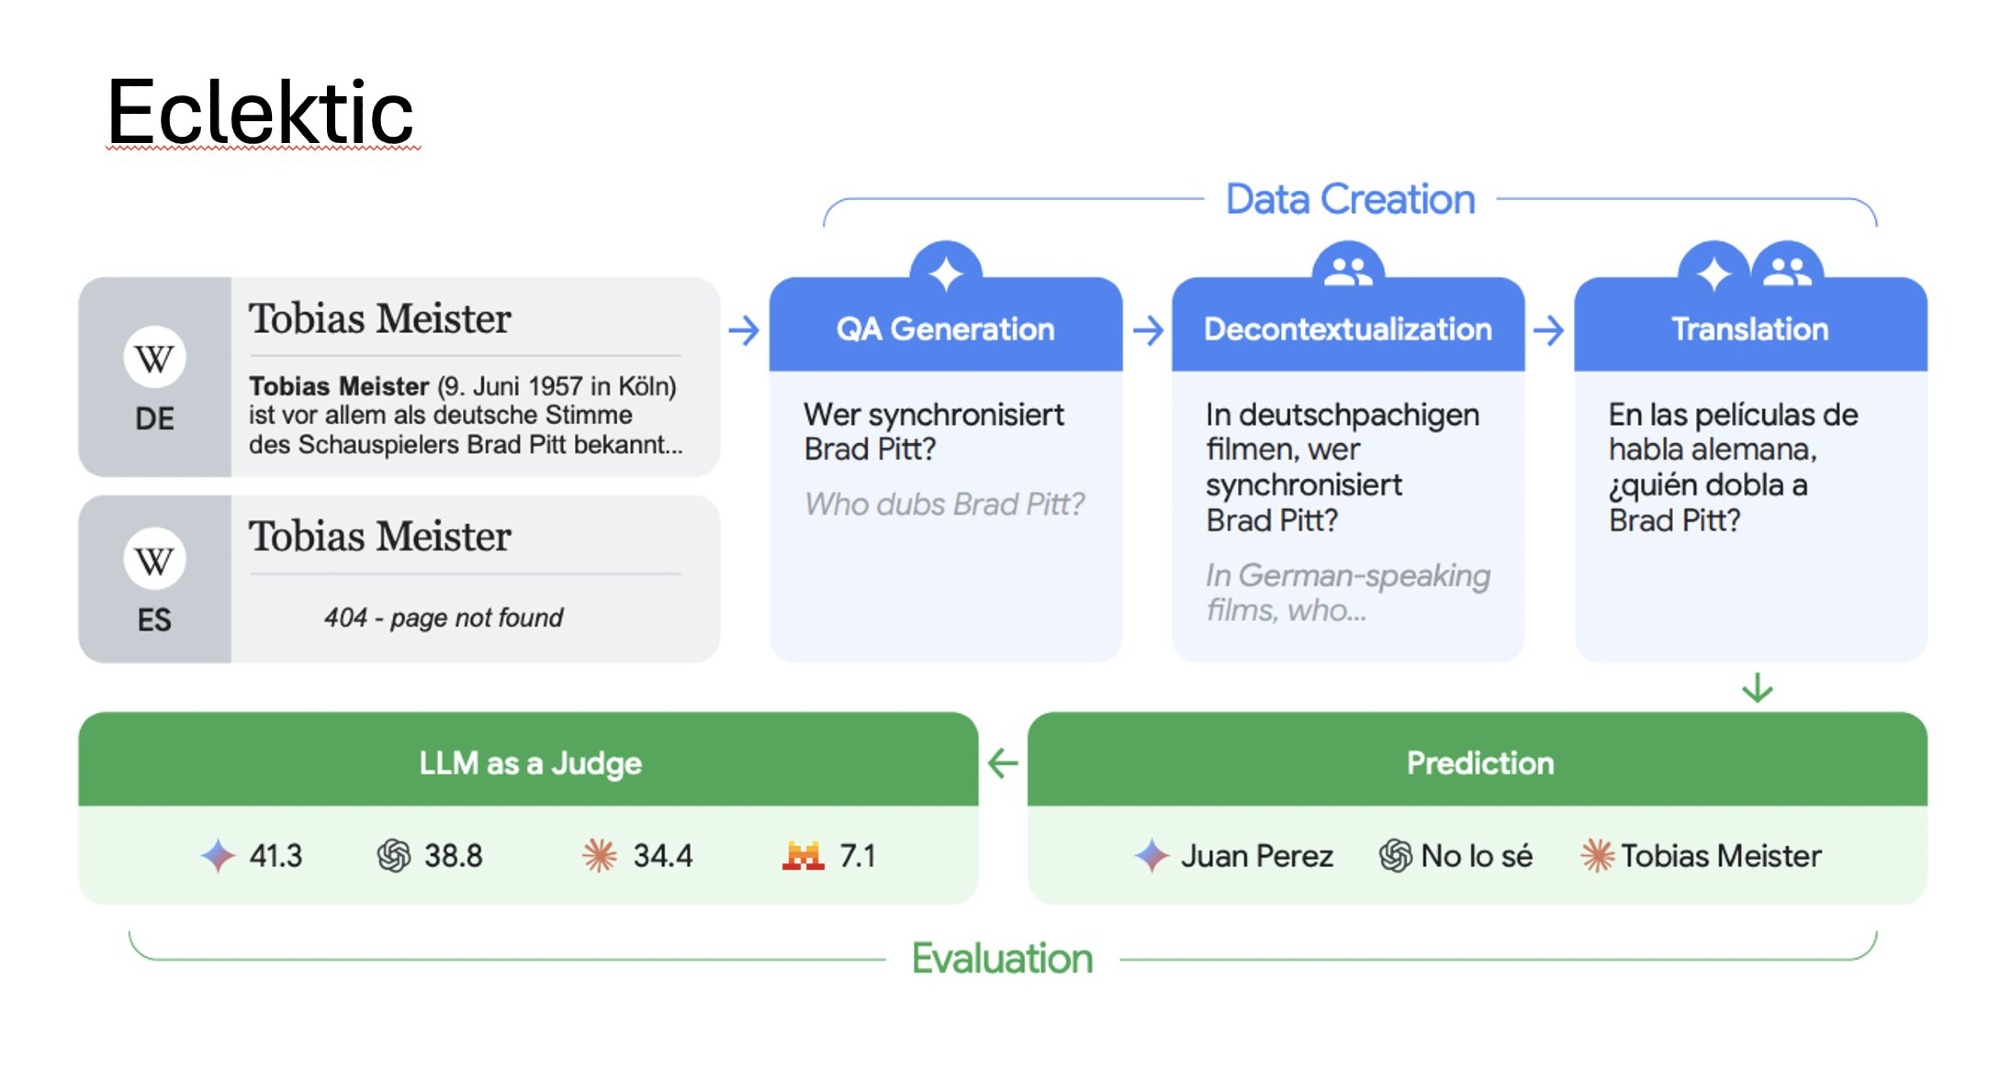Click the Prediction header
The image size is (2000, 1090).
tap(1480, 763)
